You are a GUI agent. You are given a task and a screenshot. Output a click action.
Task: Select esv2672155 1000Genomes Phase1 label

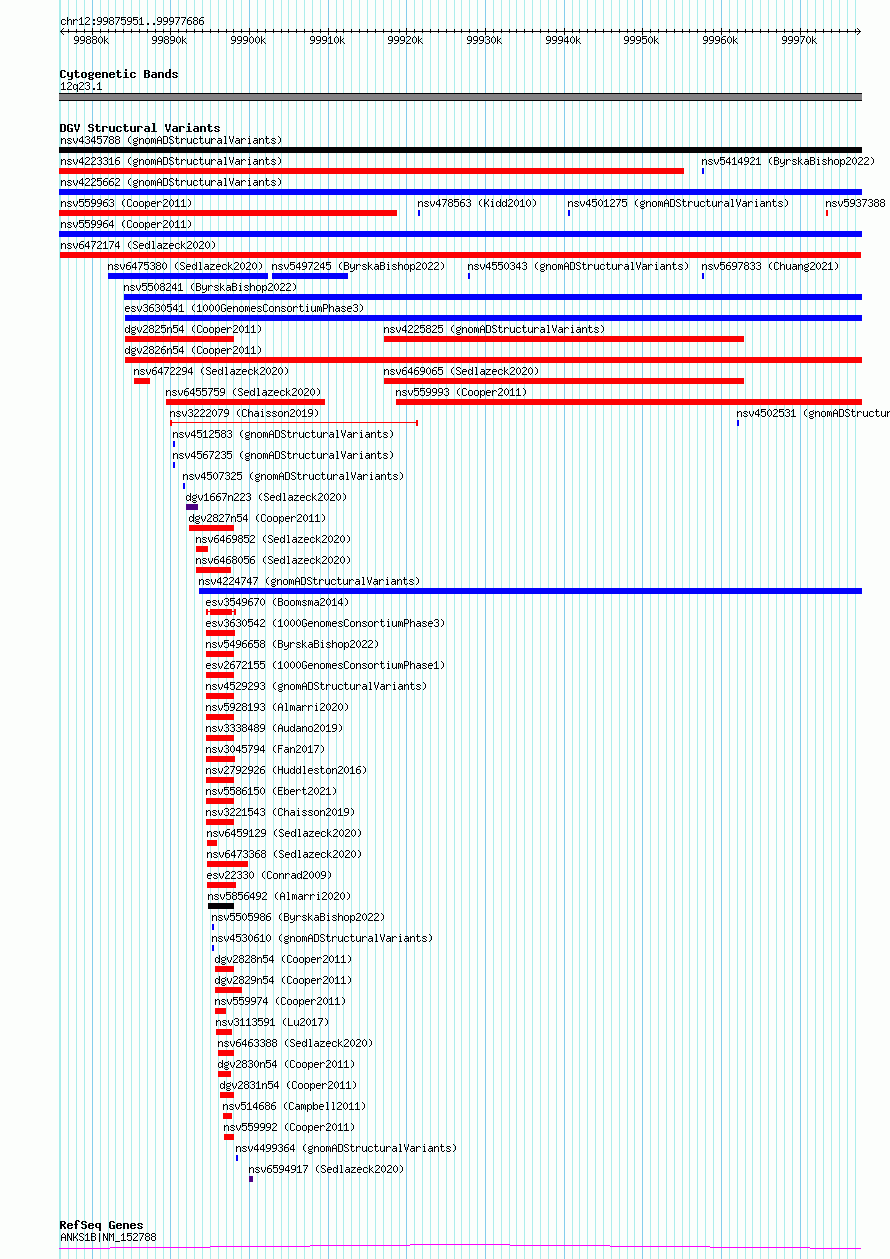pyautogui.click(x=325, y=665)
